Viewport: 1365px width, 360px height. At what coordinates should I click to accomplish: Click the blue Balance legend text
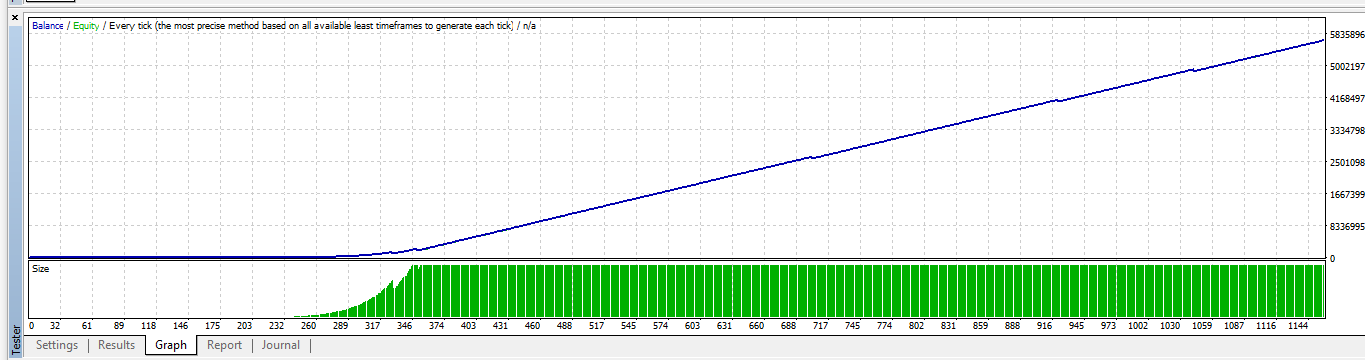point(47,26)
